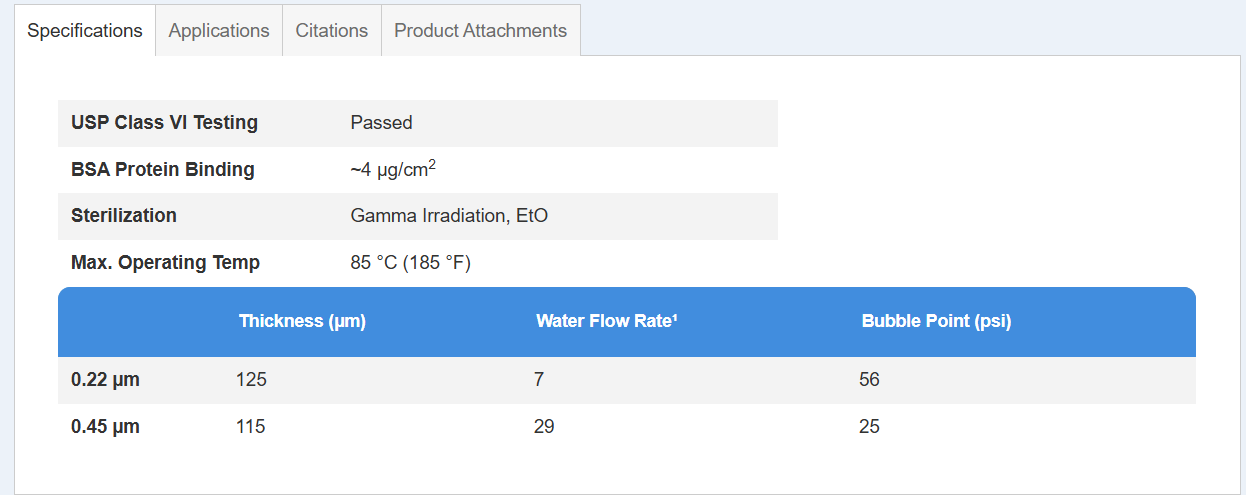Image resolution: width=1246 pixels, height=495 pixels.
Task: Select the 0.45 µm row label
Action: [105, 427]
